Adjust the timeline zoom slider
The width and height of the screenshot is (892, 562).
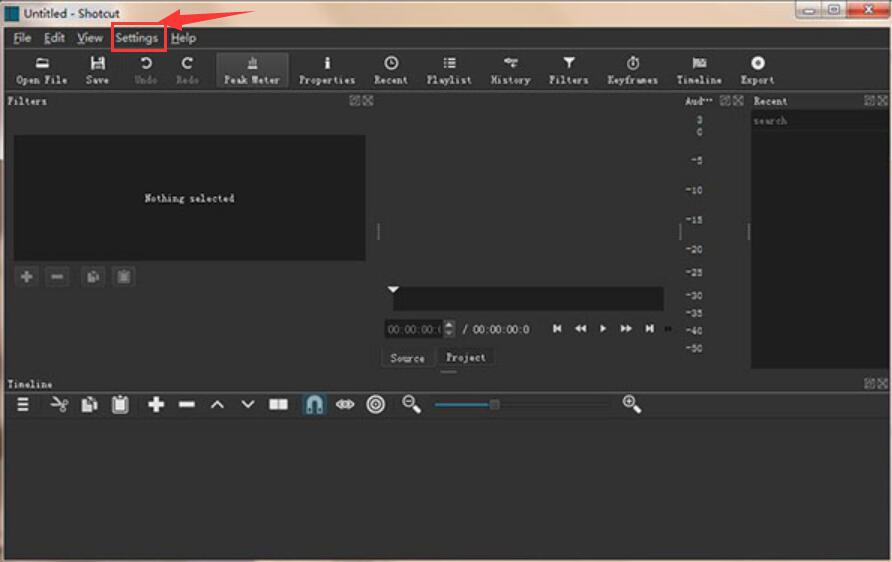pyautogui.click(x=494, y=405)
